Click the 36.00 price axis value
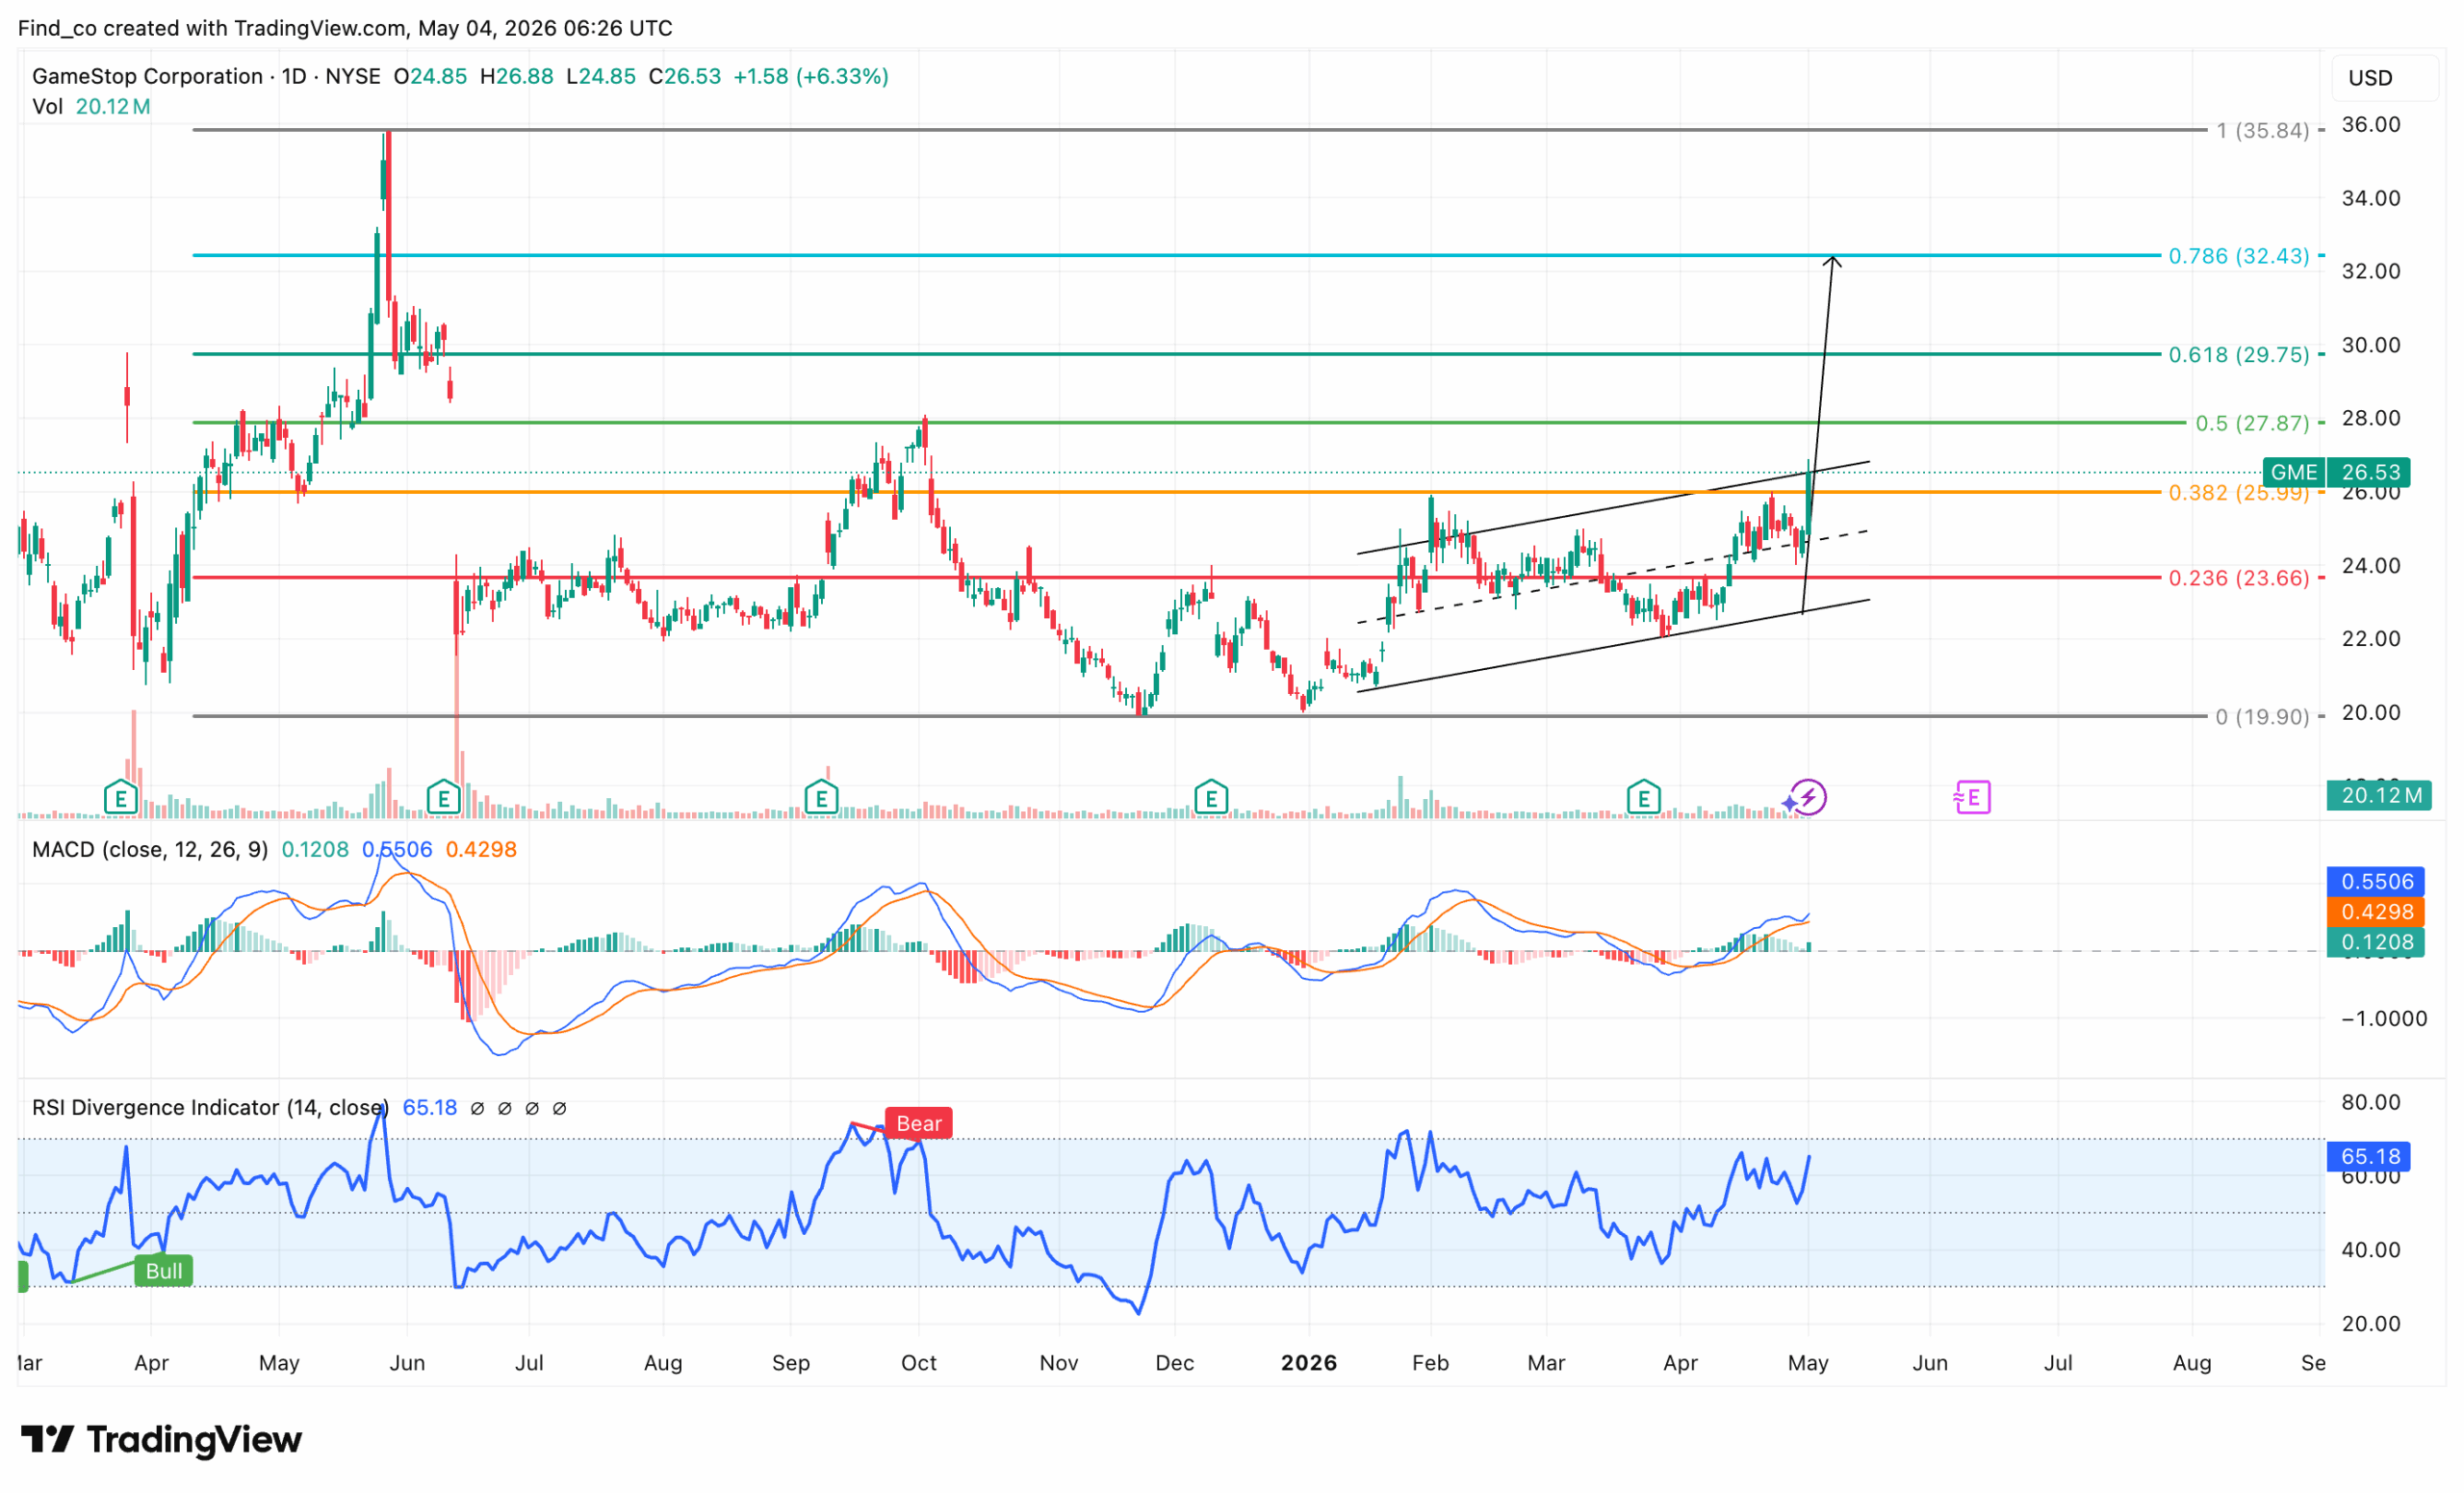The height and width of the screenshot is (1493, 2464). click(2371, 124)
